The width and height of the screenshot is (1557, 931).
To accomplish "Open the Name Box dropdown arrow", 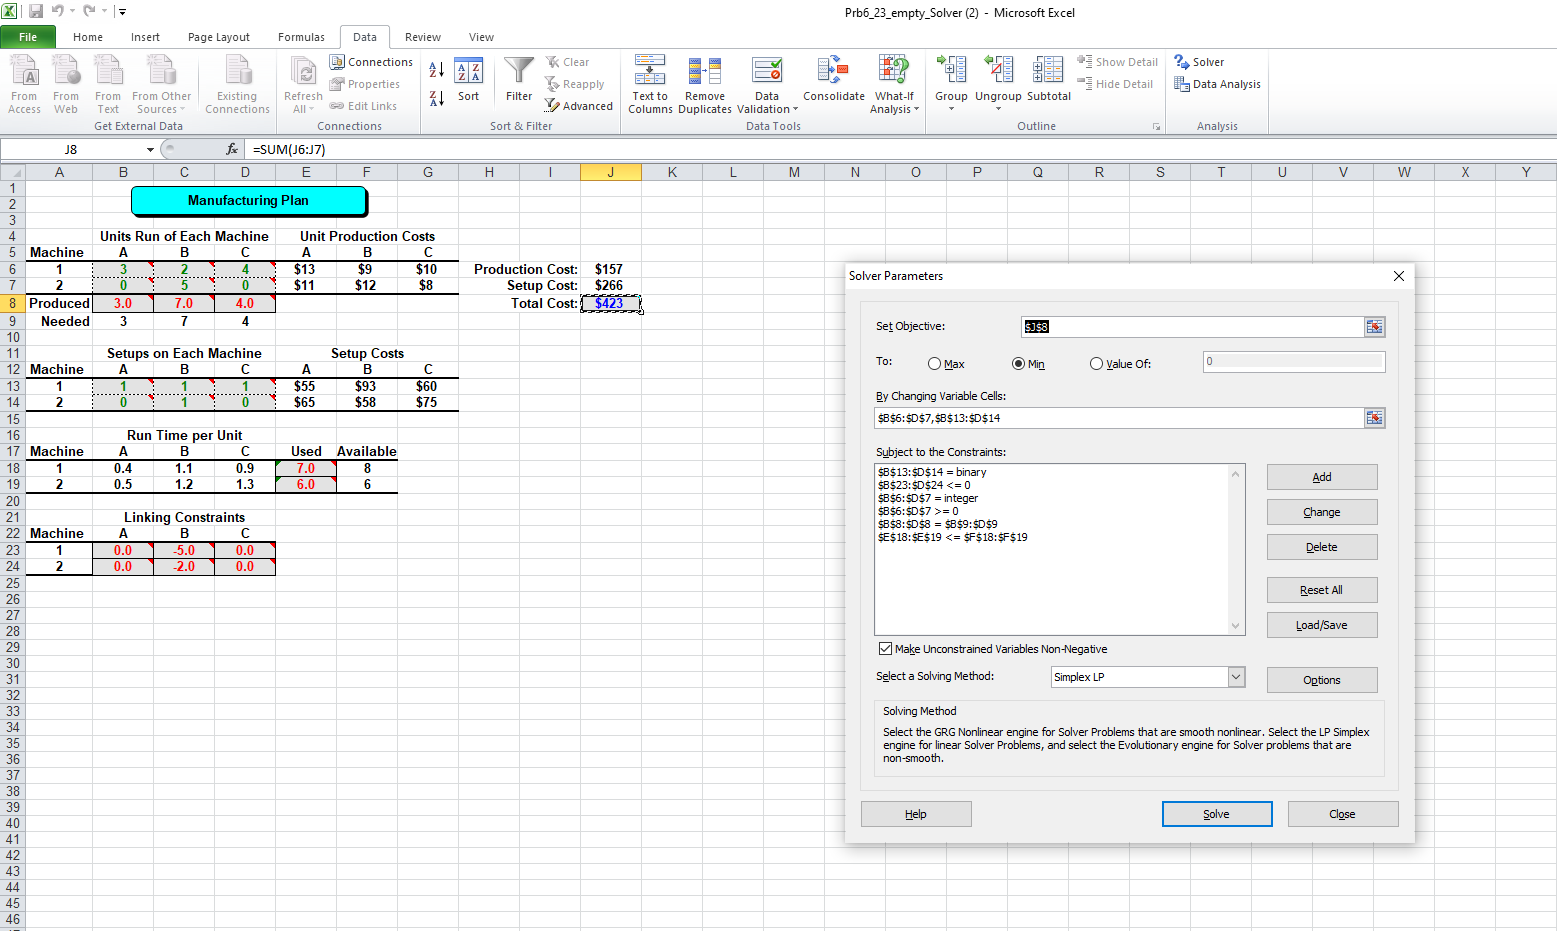I will pyautogui.click(x=150, y=150).
